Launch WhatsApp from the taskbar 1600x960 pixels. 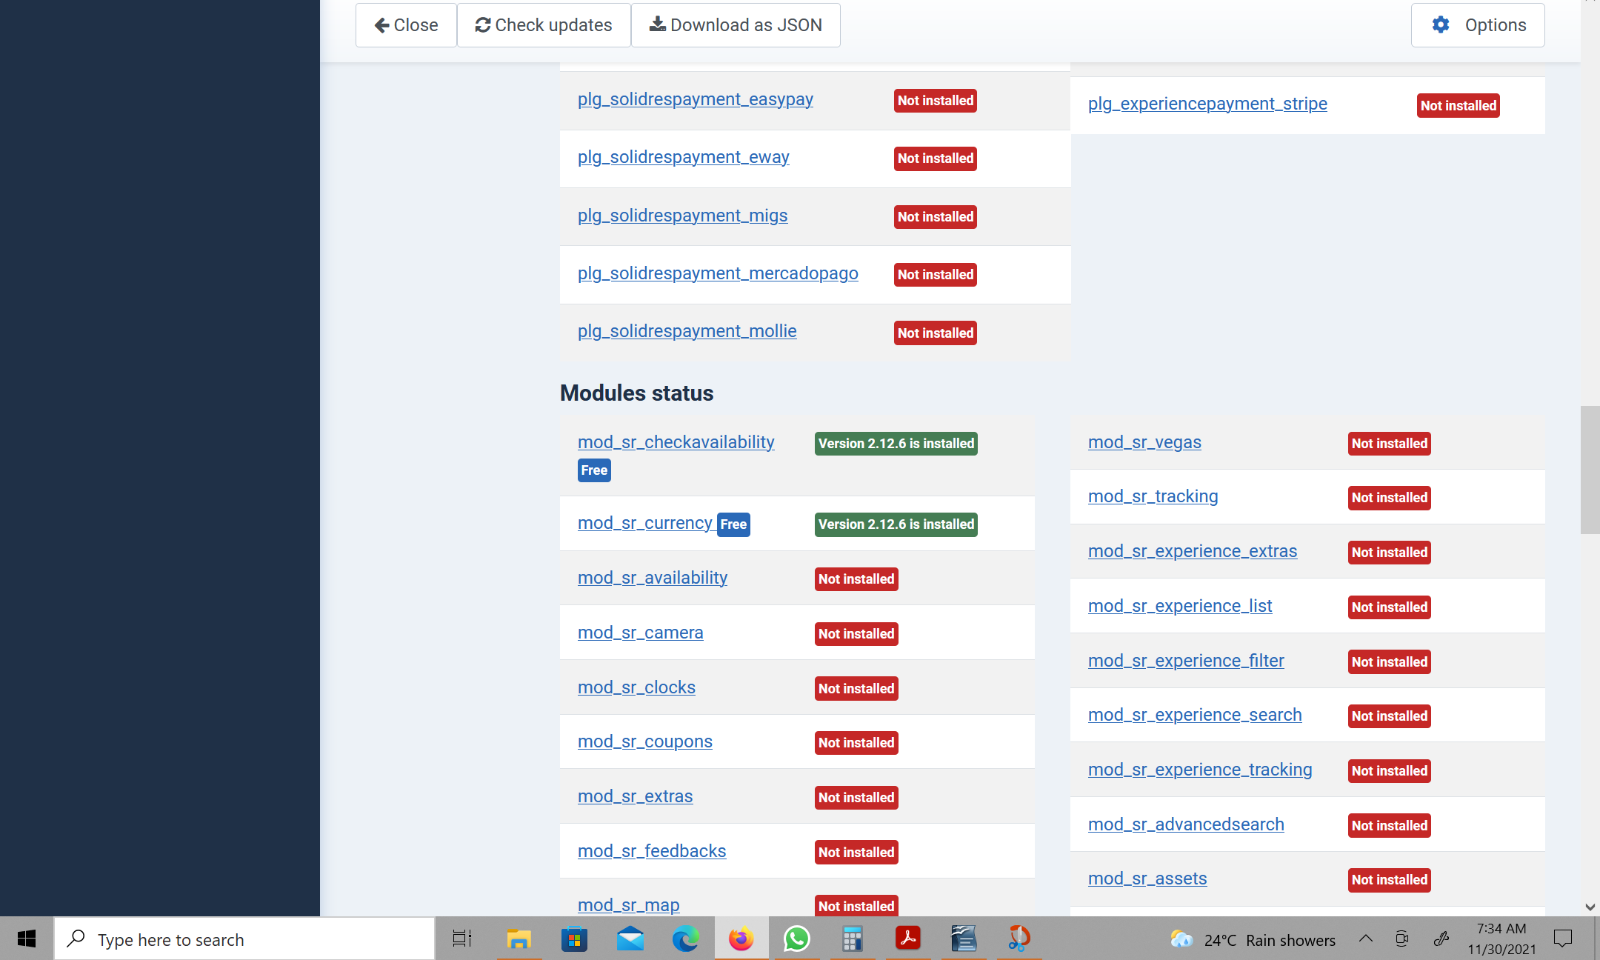pos(797,939)
